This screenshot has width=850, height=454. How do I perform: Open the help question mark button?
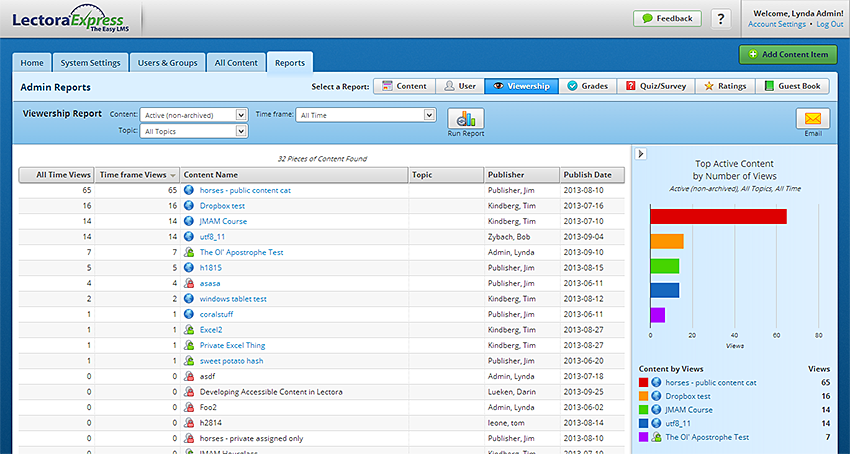720,18
